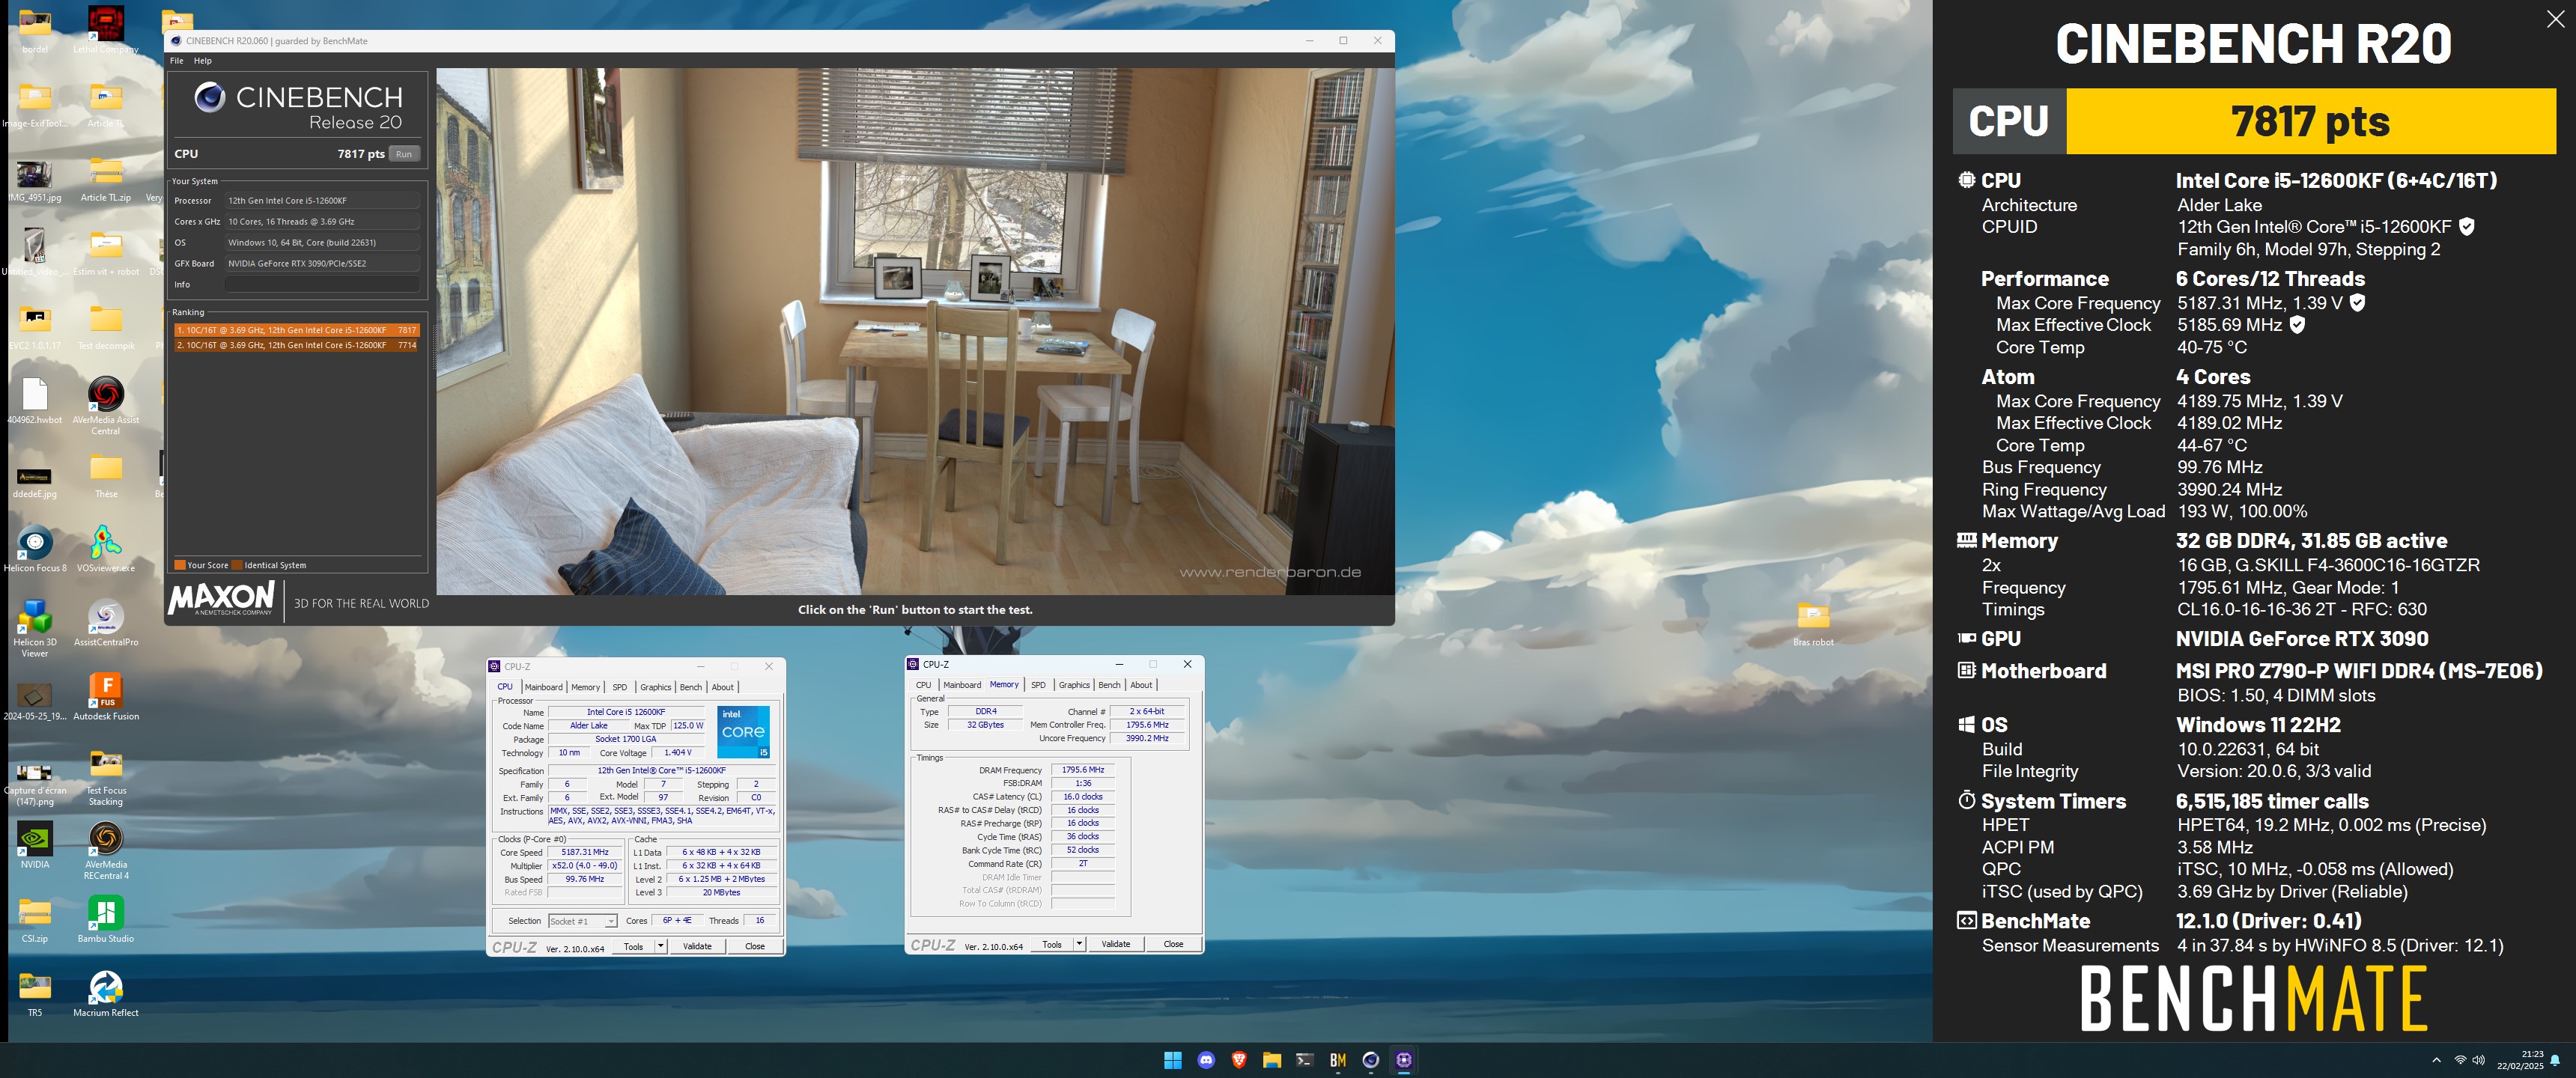Open Graphics tab in left CPU-Z window

(656, 687)
